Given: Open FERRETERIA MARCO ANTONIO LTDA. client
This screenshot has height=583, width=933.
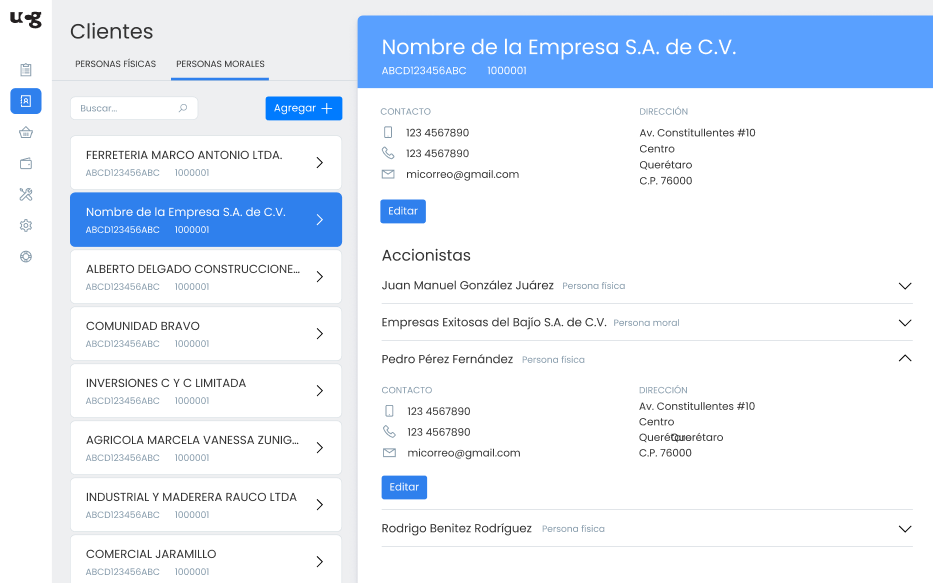Looking at the screenshot, I should (x=205, y=162).
